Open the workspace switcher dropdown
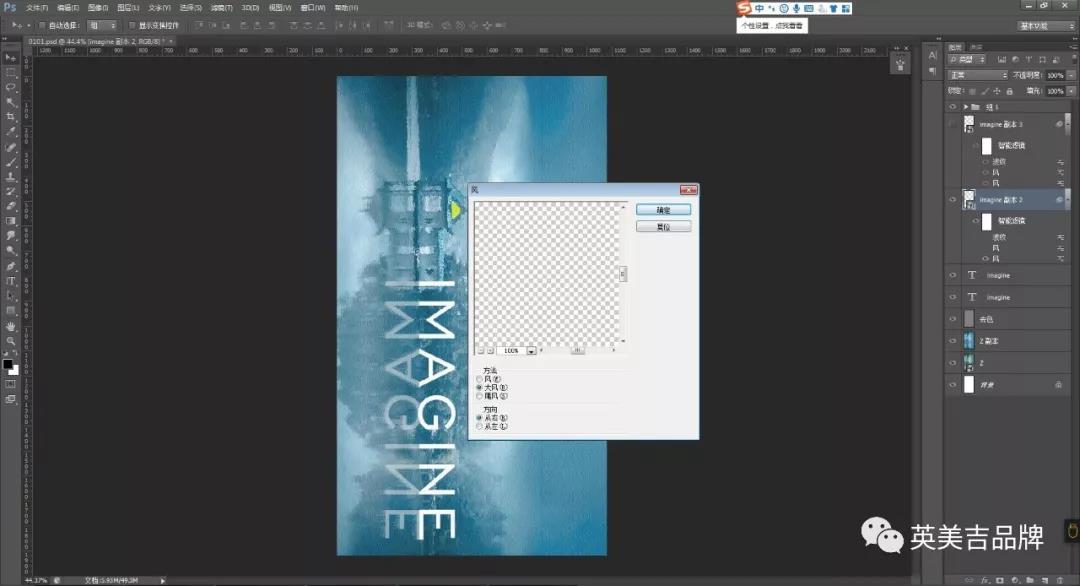The image size is (1080, 586). (1046, 25)
